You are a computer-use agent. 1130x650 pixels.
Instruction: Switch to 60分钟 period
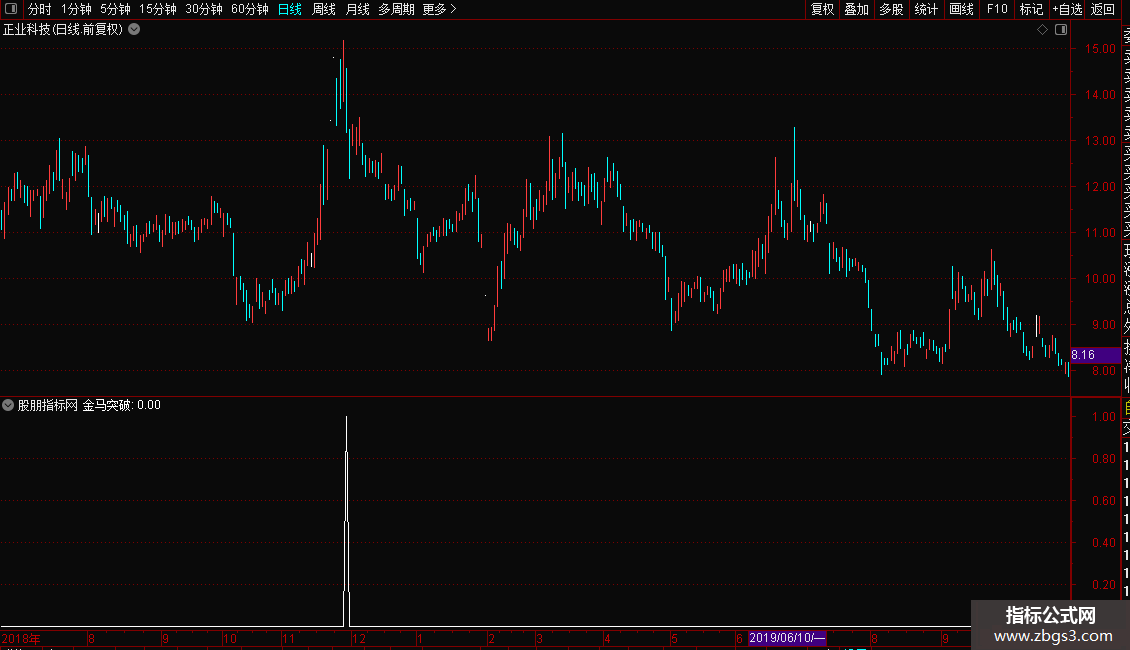(250, 9)
